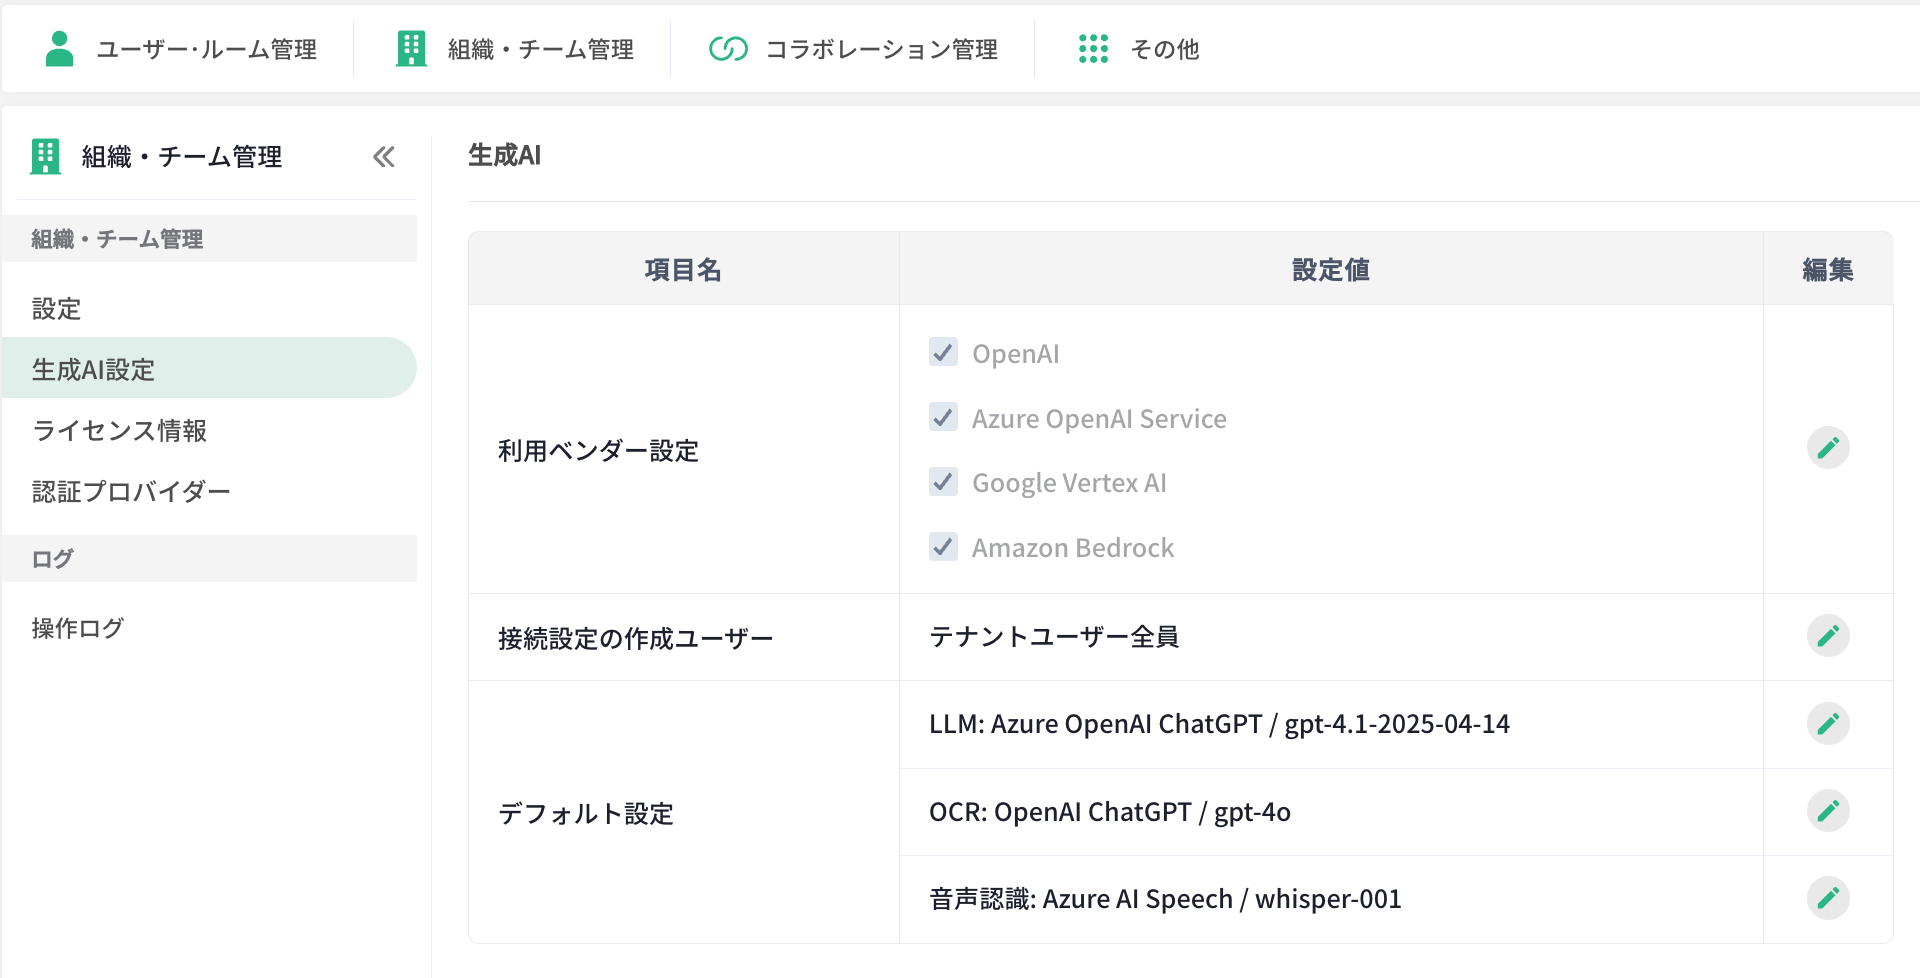Go to 認証プロバイダー in sidebar
The image size is (1920, 978).
tap(131, 492)
